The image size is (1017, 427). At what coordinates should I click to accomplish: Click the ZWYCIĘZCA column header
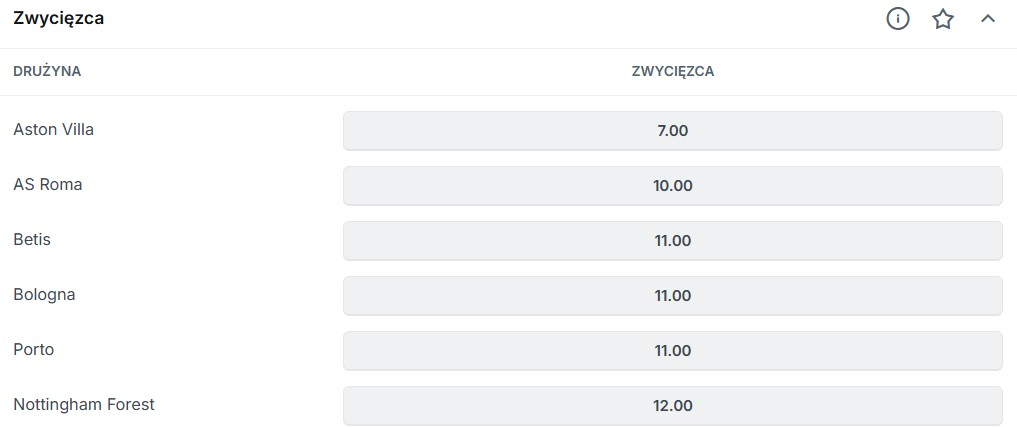(672, 71)
